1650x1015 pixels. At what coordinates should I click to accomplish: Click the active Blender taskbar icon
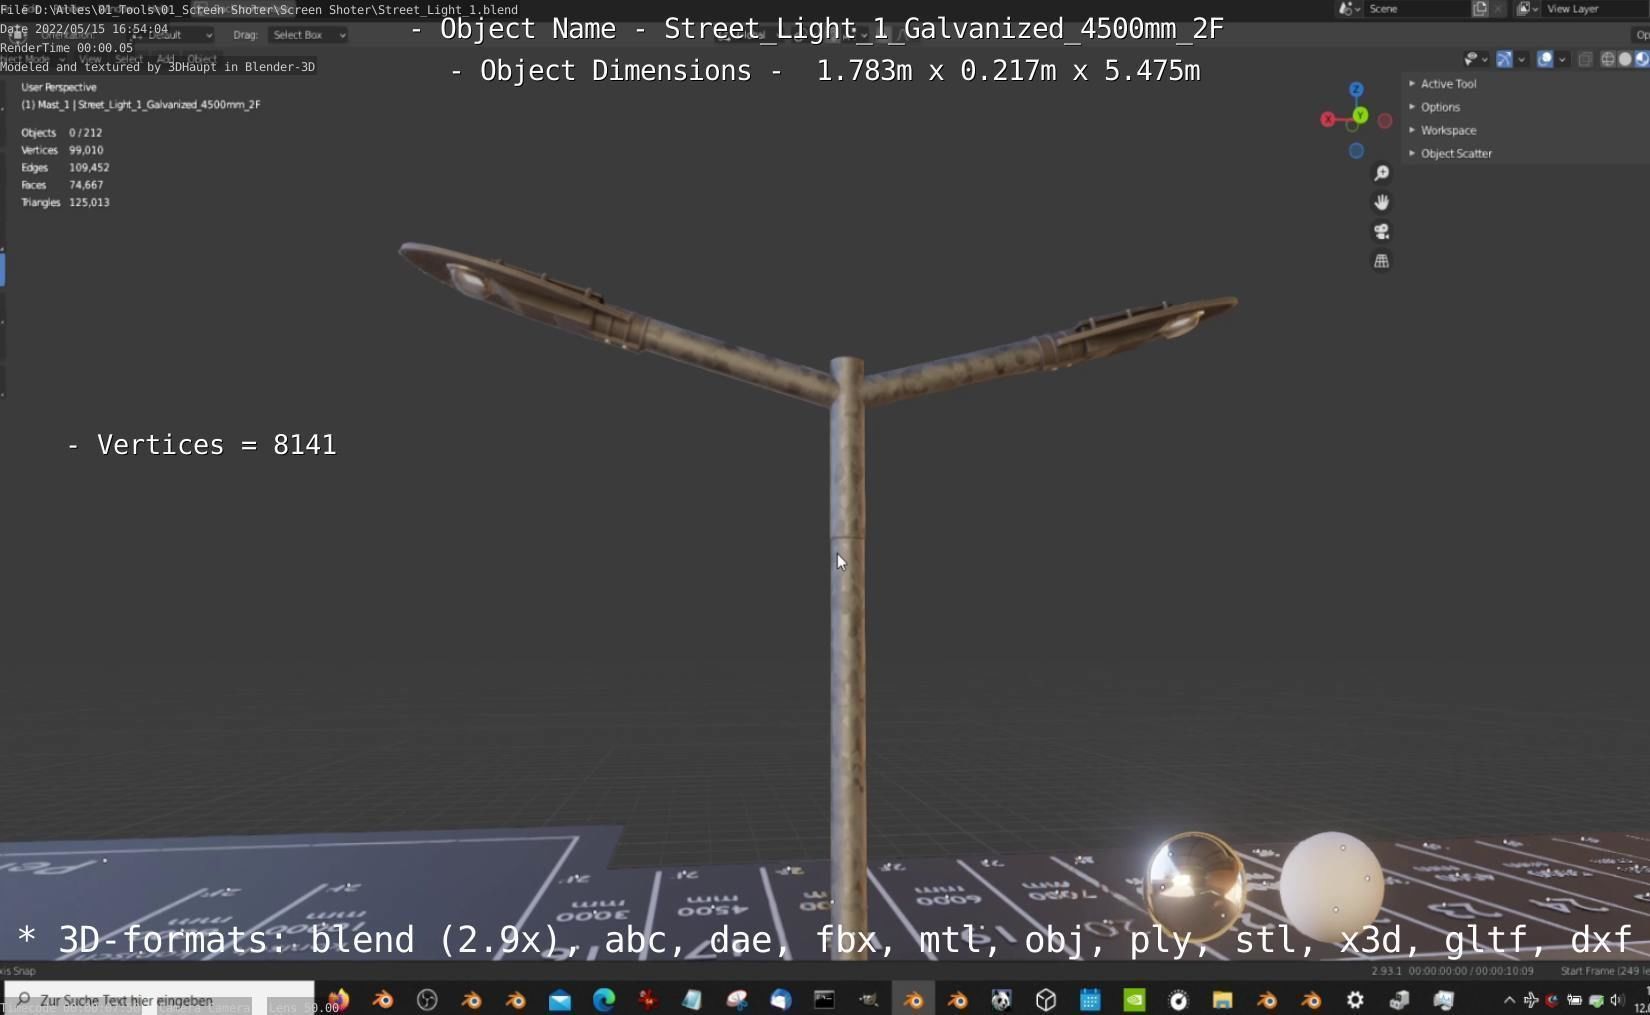click(x=913, y=999)
